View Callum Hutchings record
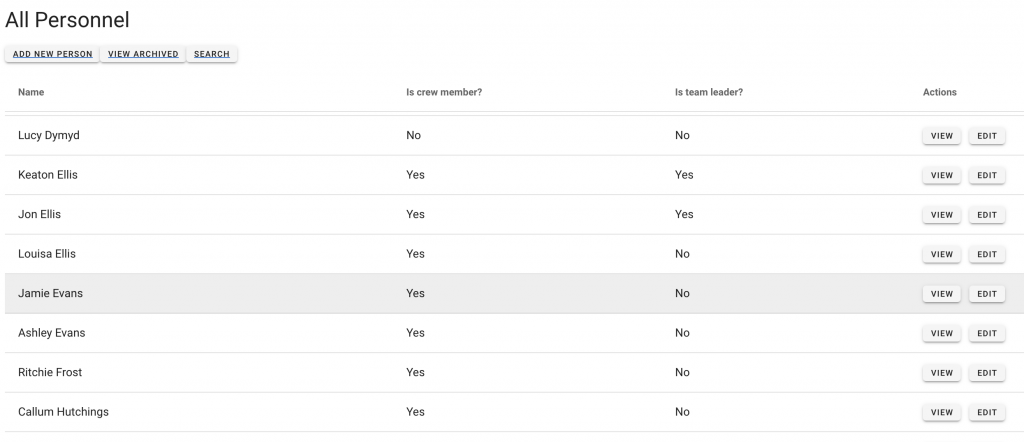The width and height of the screenshot is (1024, 442). tap(941, 412)
